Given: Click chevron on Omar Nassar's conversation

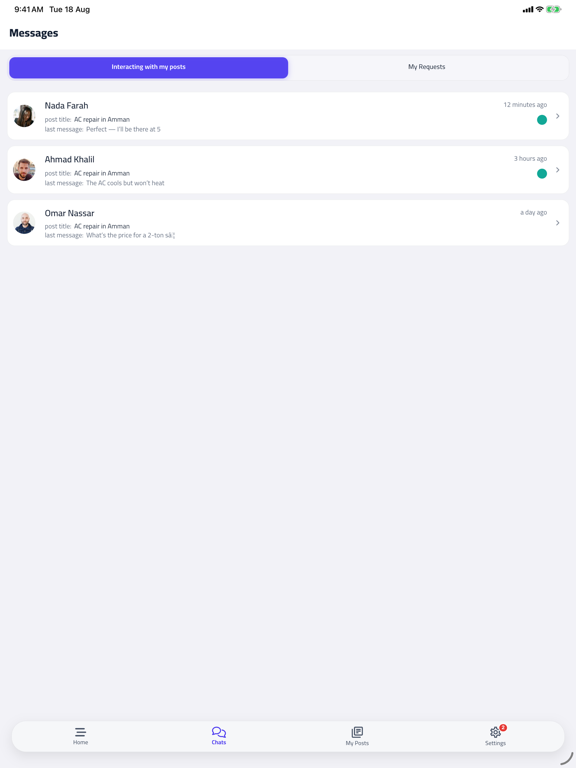Looking at the screenshot, I should point(557,223).
